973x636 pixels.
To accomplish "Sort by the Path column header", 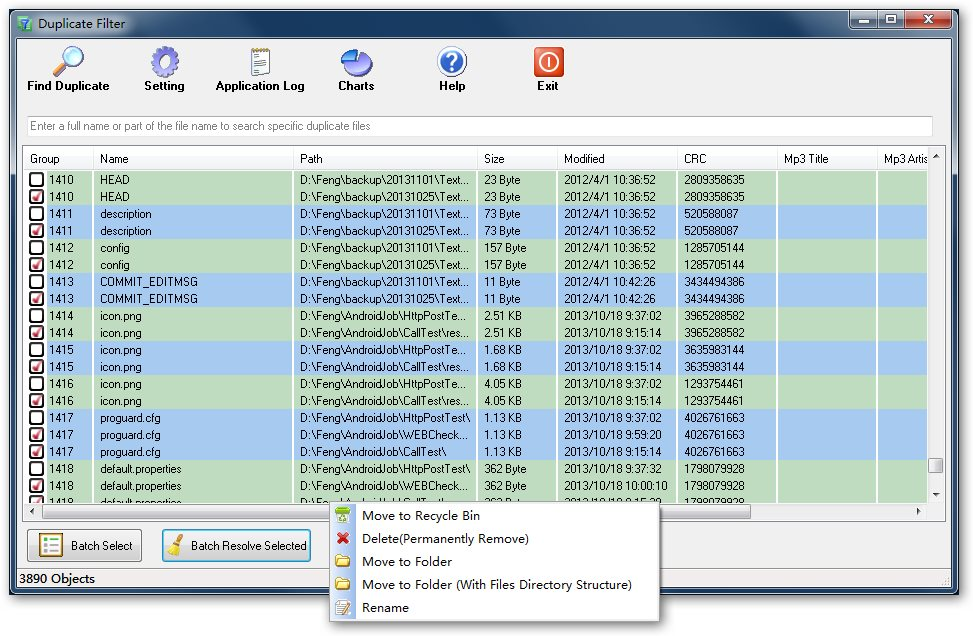I will 385,158.
